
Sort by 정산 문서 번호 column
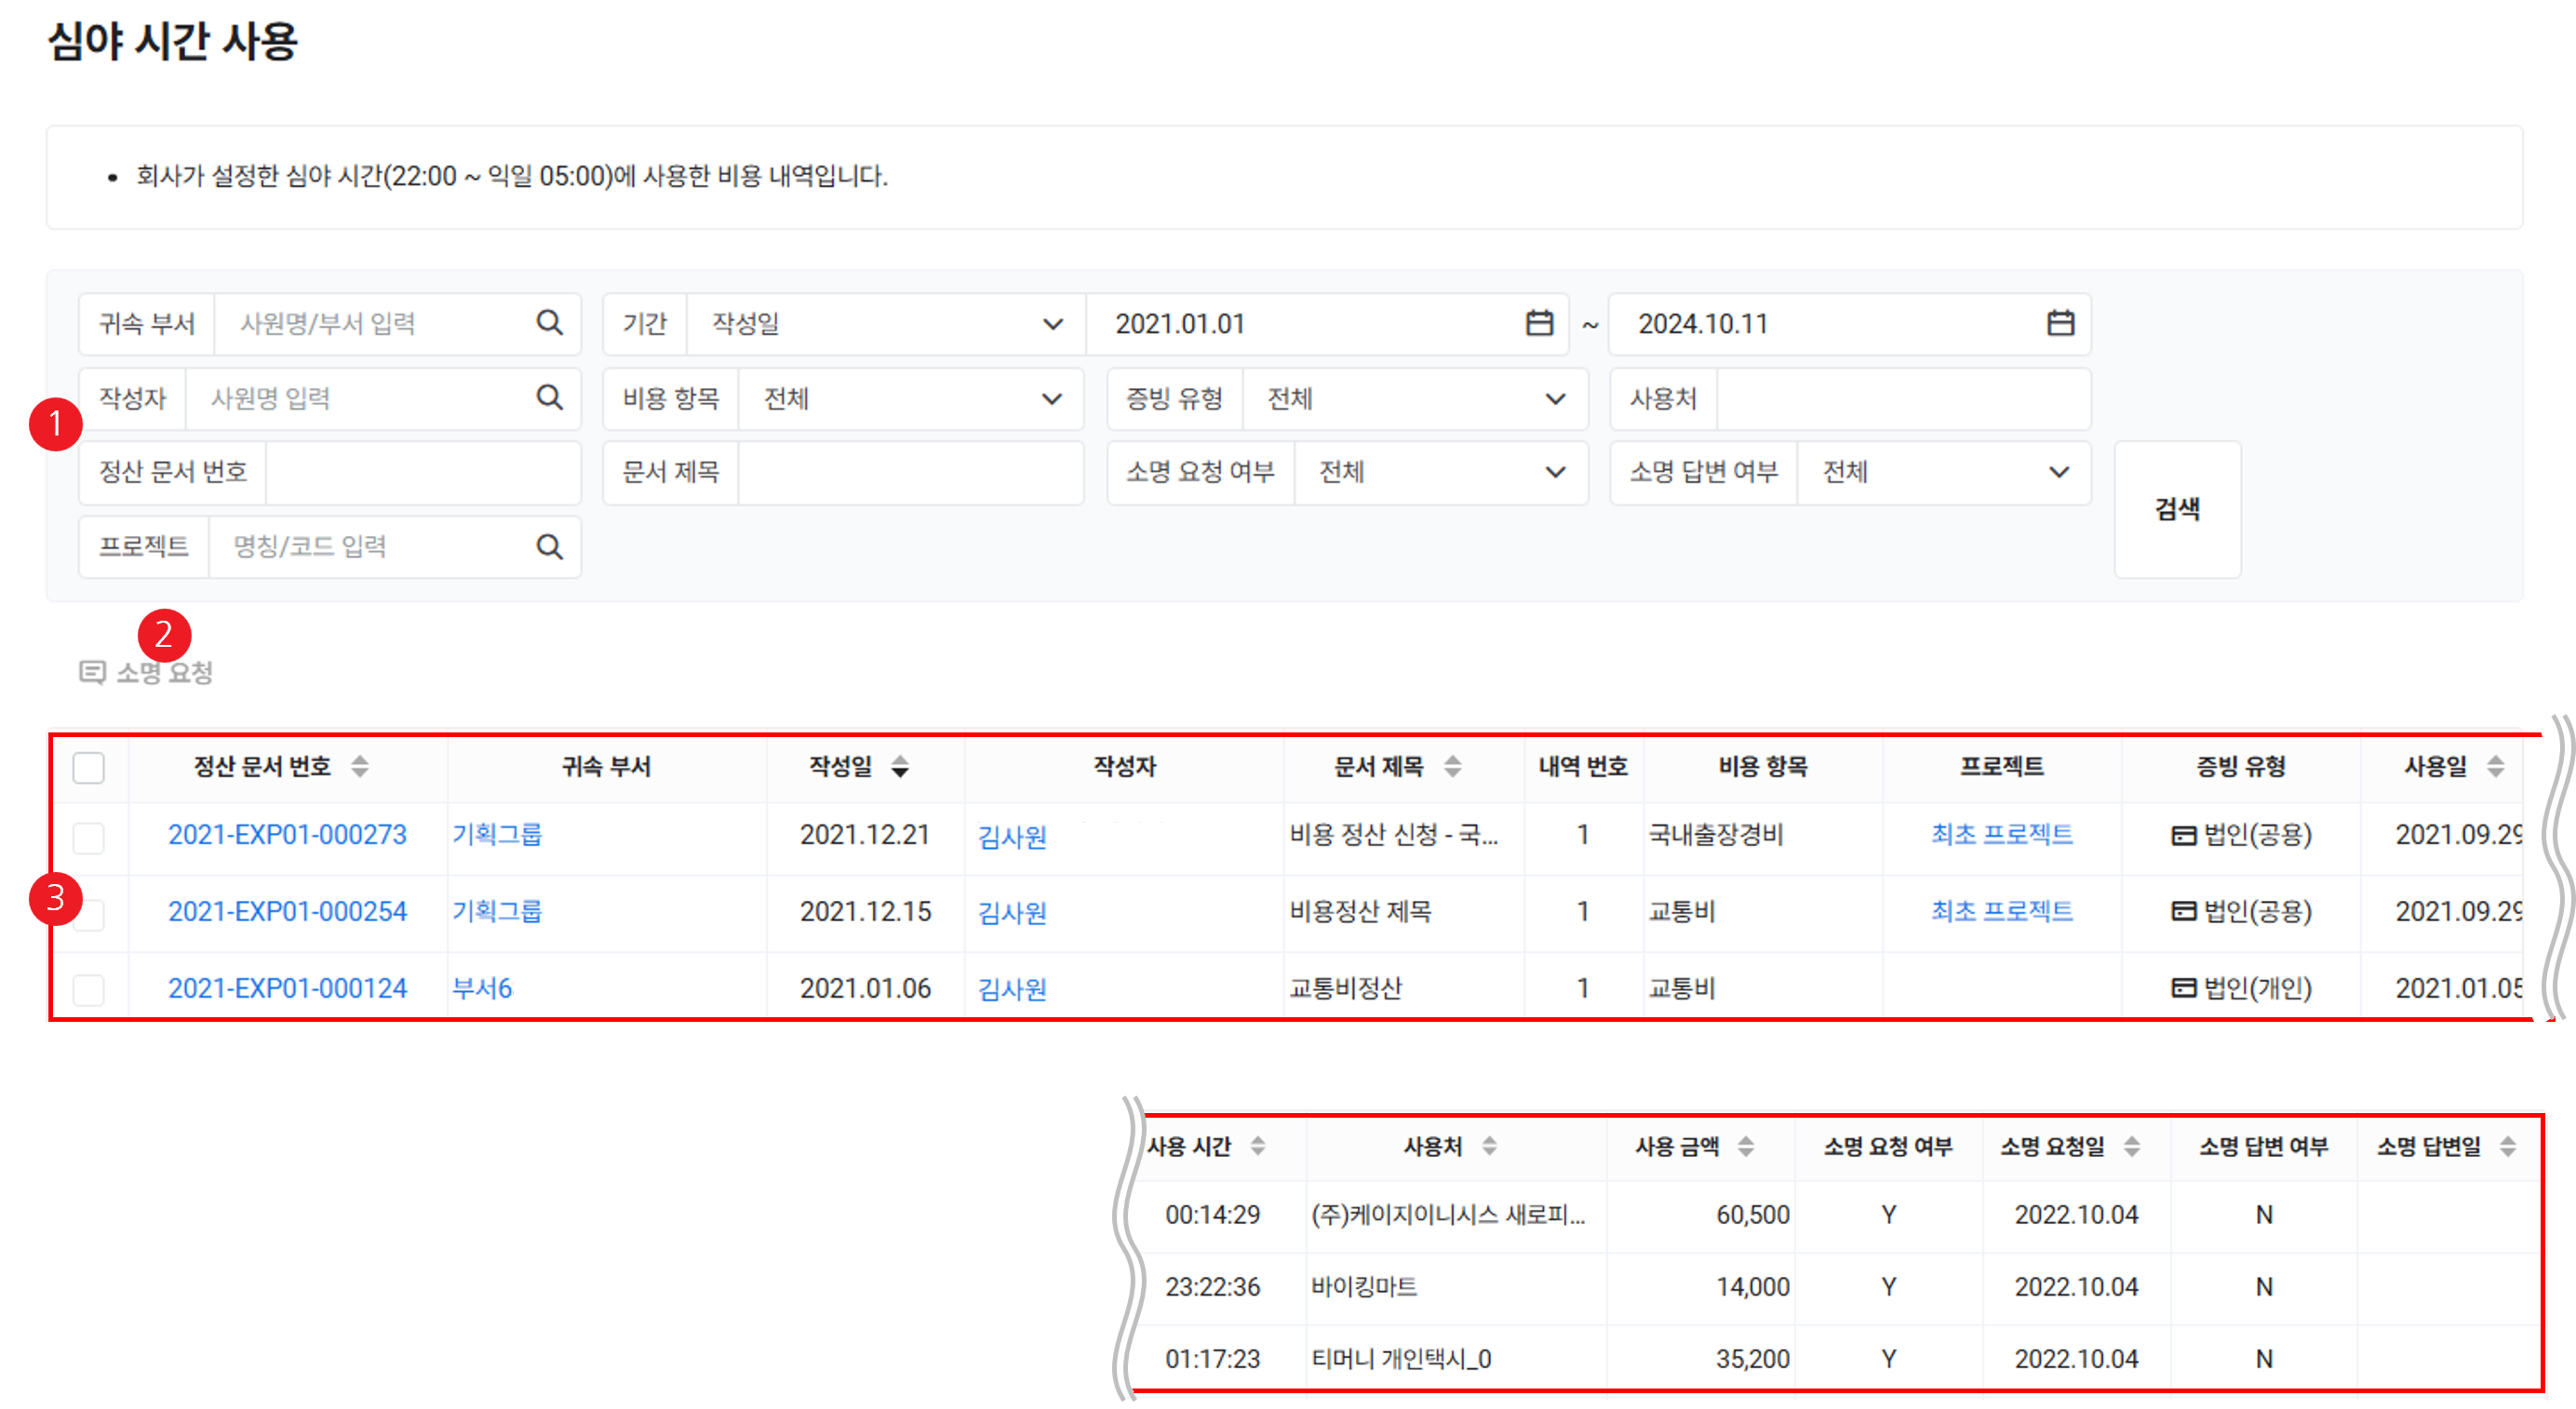click(x=360, y=767)
